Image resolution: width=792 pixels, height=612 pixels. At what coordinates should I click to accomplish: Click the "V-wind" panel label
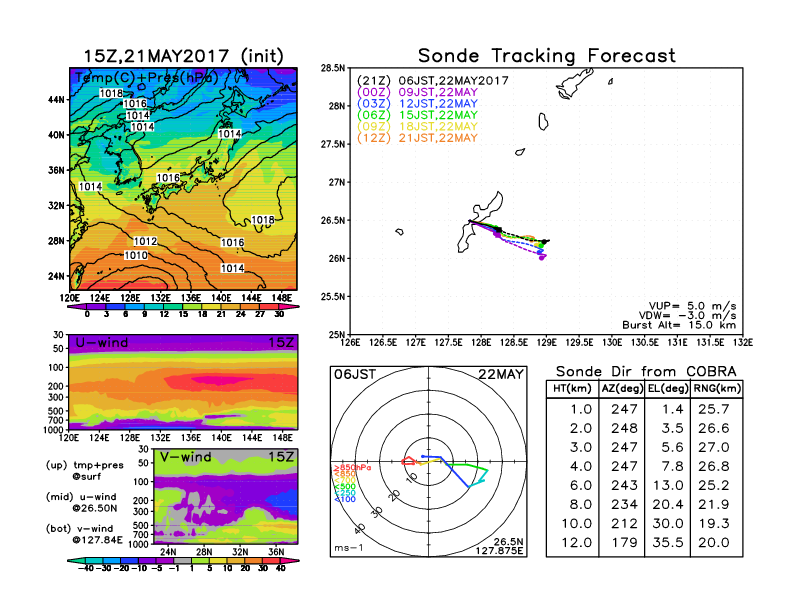click(185, 456)
